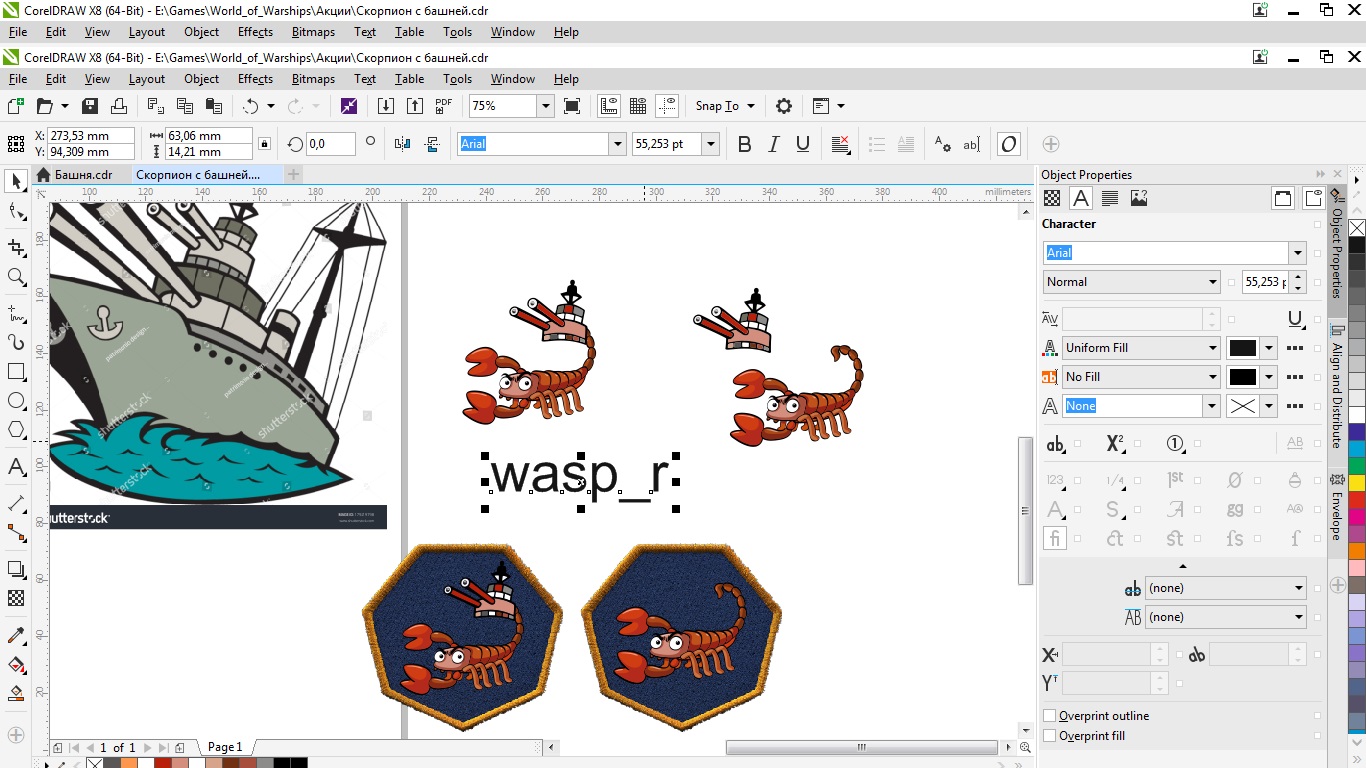Open the zoom level 75% dropdown

pyautogui.click(x=545, y=106)
